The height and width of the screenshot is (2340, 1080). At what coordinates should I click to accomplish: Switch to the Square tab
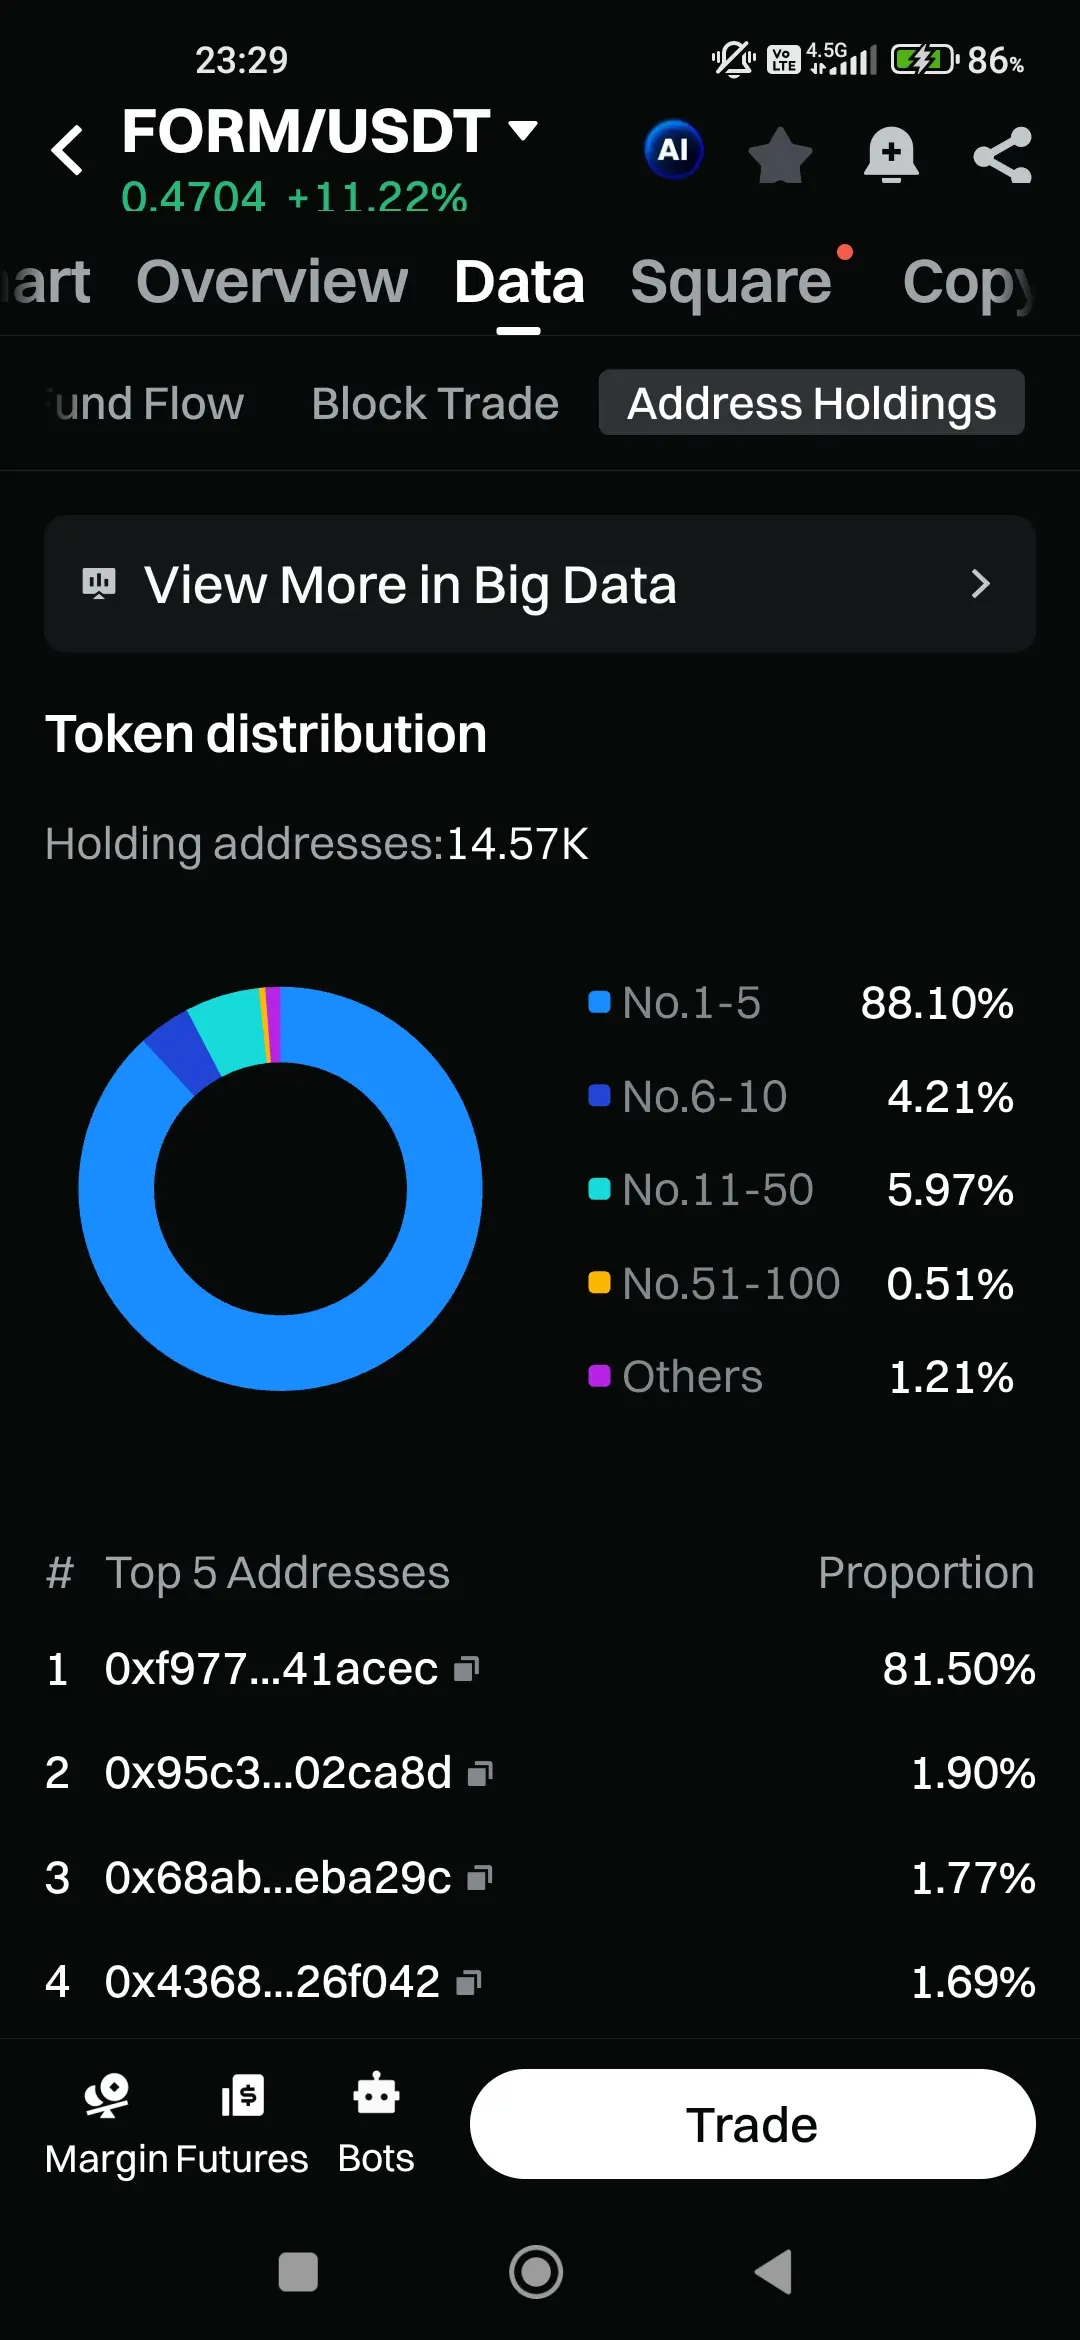(731, 281)
